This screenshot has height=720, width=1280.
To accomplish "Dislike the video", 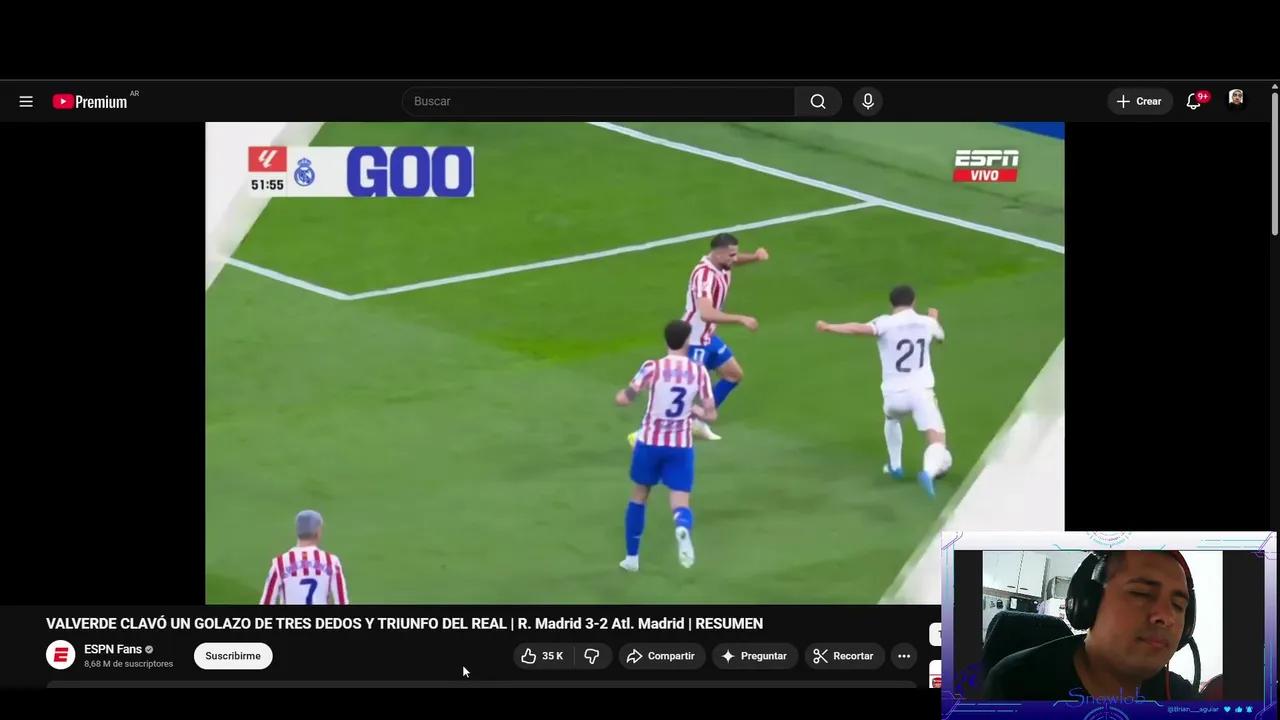I will point(592,656).
